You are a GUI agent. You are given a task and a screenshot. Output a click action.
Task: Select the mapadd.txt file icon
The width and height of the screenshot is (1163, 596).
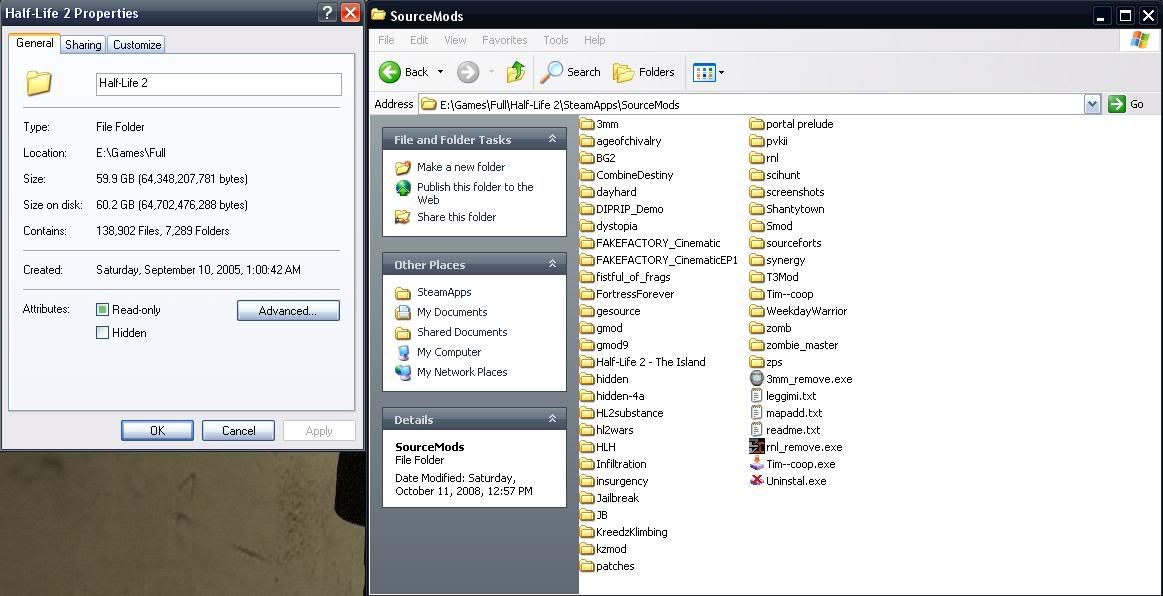pos(757,413)
